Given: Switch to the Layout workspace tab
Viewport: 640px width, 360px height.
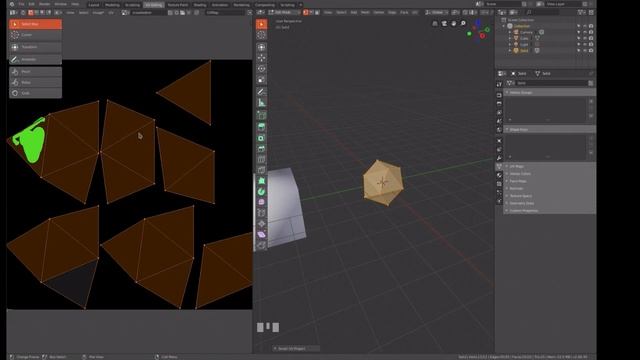Looking at the screenshot, I should (94, 5).
